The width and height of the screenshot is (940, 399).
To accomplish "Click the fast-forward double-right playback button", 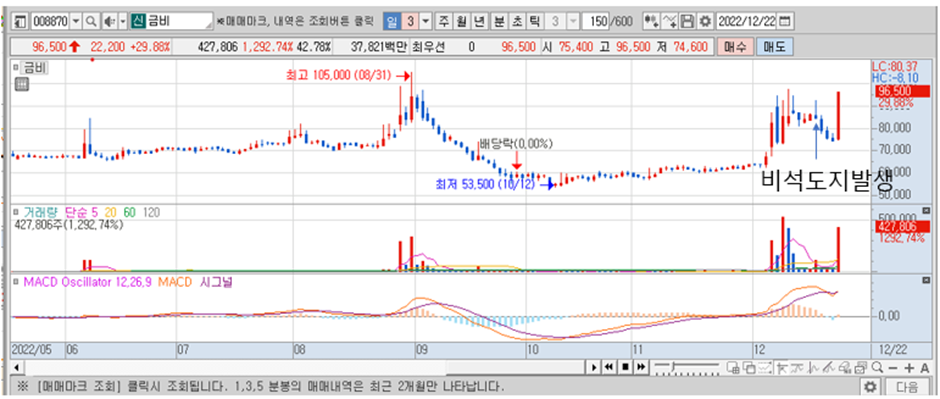I will click(x=641, y=367).
